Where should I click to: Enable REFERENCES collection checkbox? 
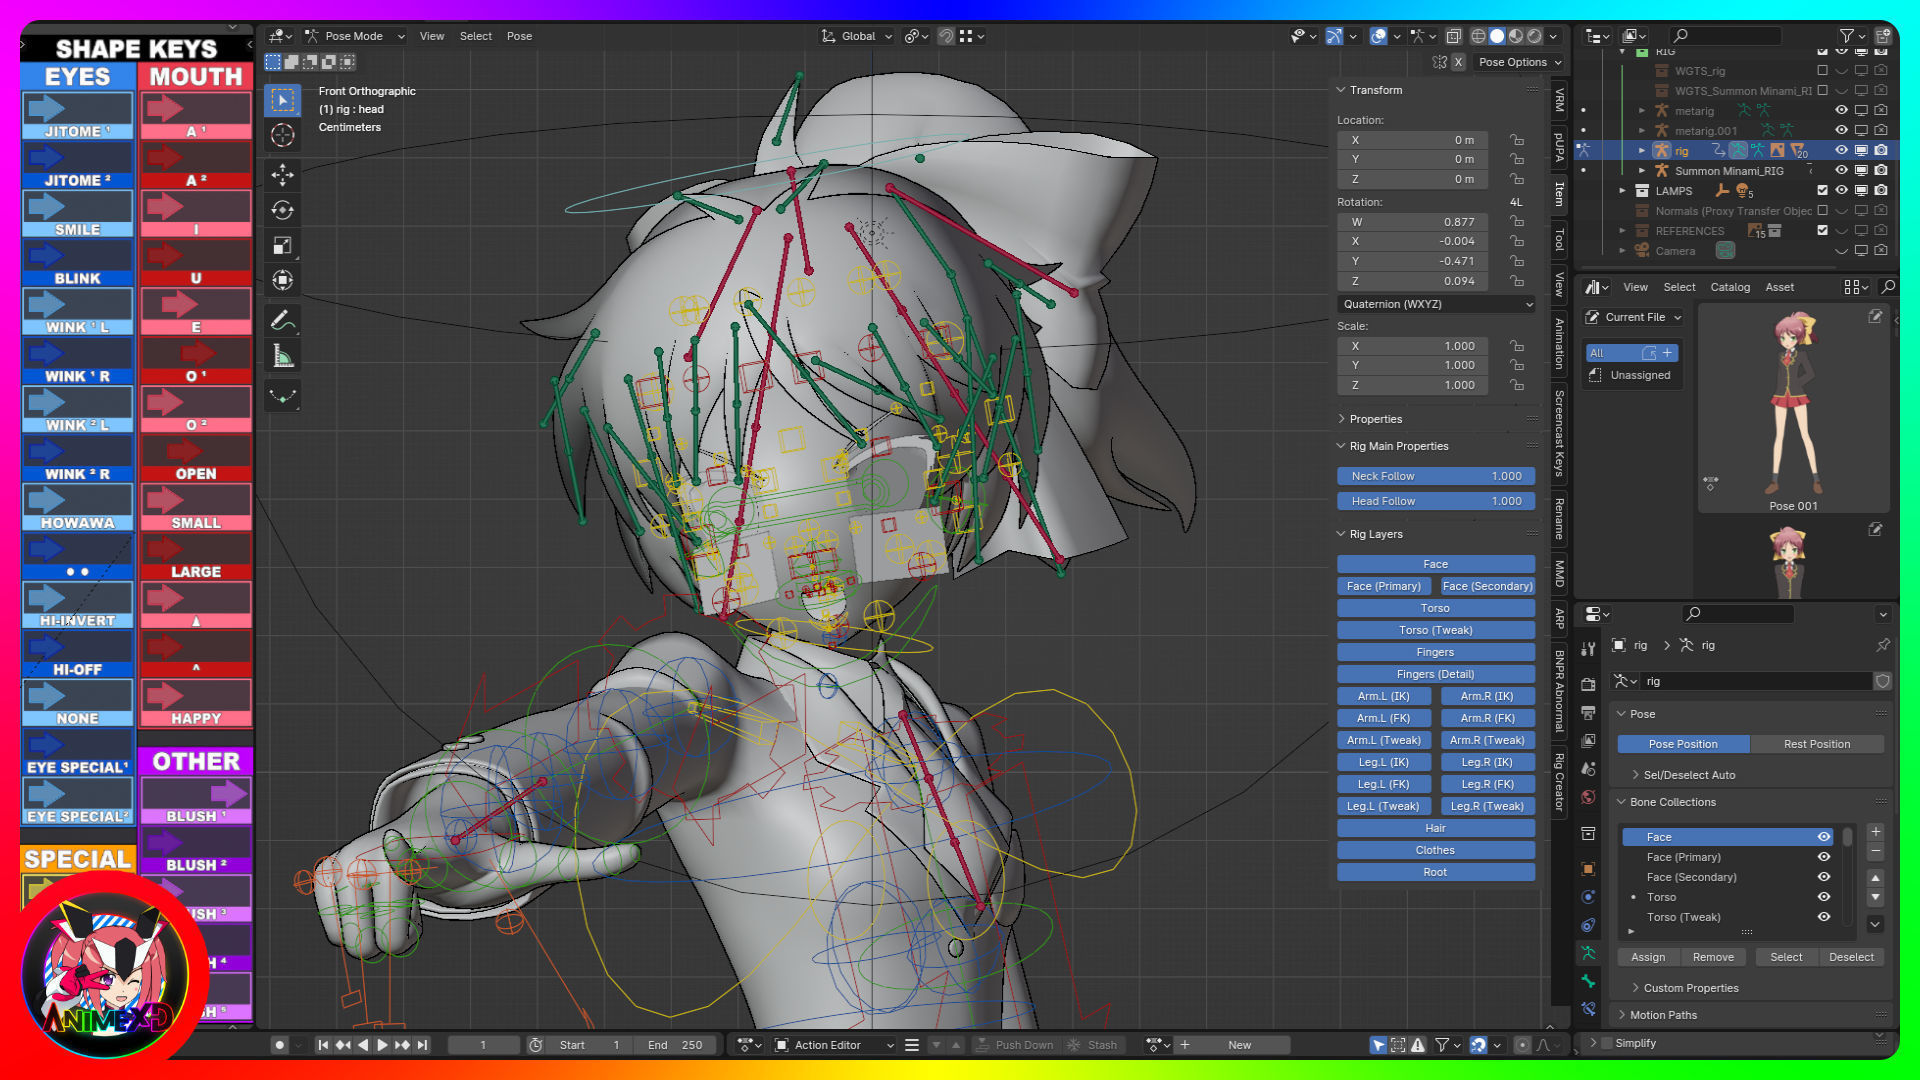coord(1822,231)
